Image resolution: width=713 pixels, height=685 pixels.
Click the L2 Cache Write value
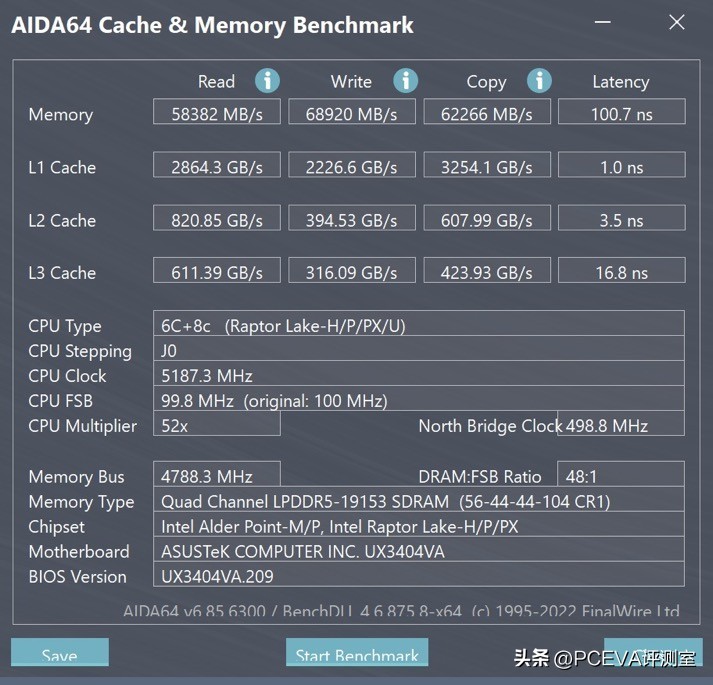pos(352,220)
